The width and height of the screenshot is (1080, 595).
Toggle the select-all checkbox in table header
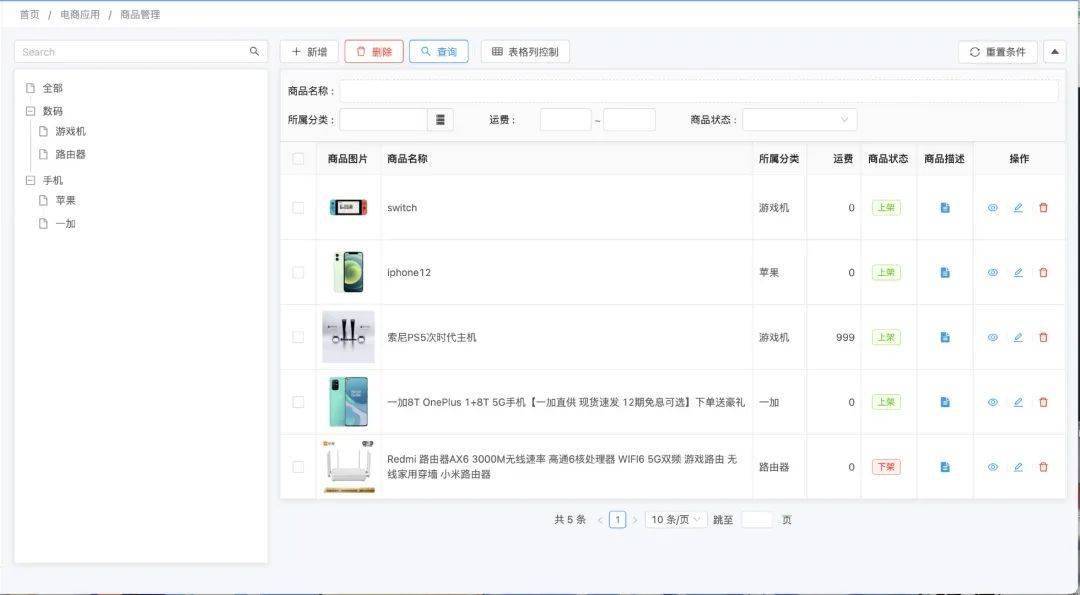tap(298, 158)
